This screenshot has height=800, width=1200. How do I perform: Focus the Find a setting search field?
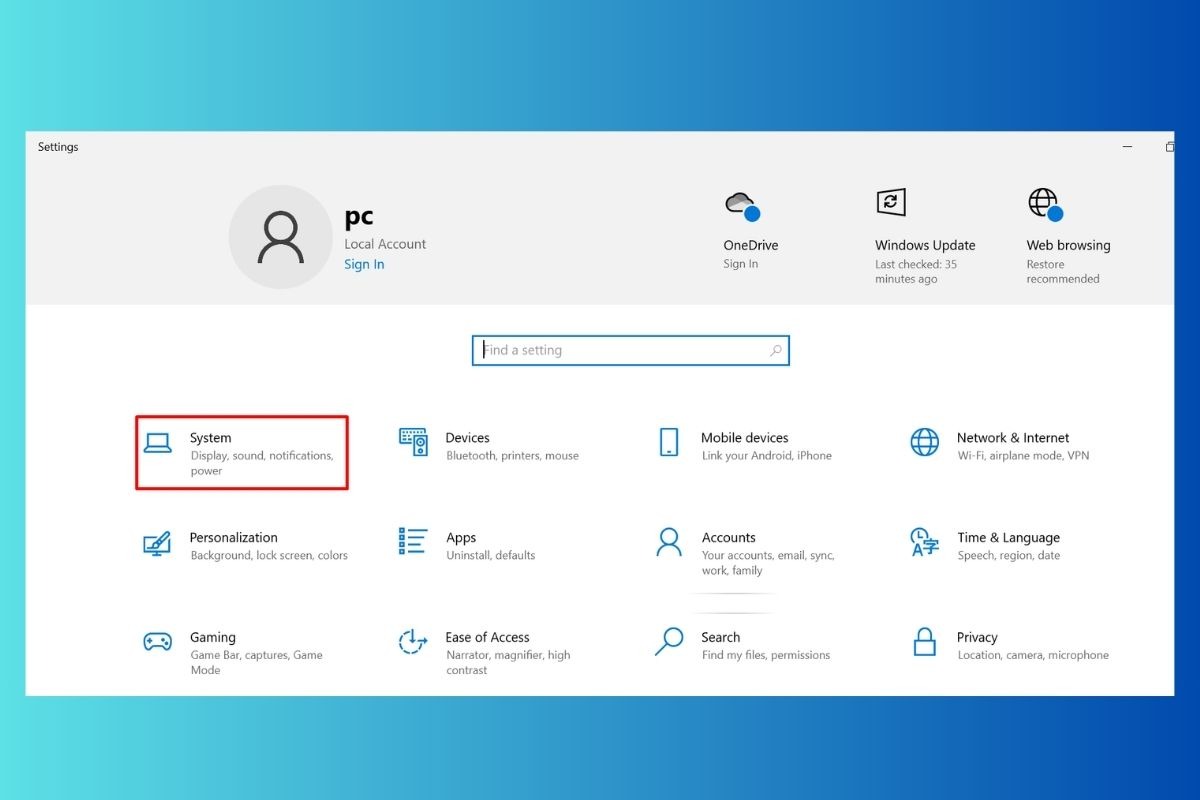631,350
